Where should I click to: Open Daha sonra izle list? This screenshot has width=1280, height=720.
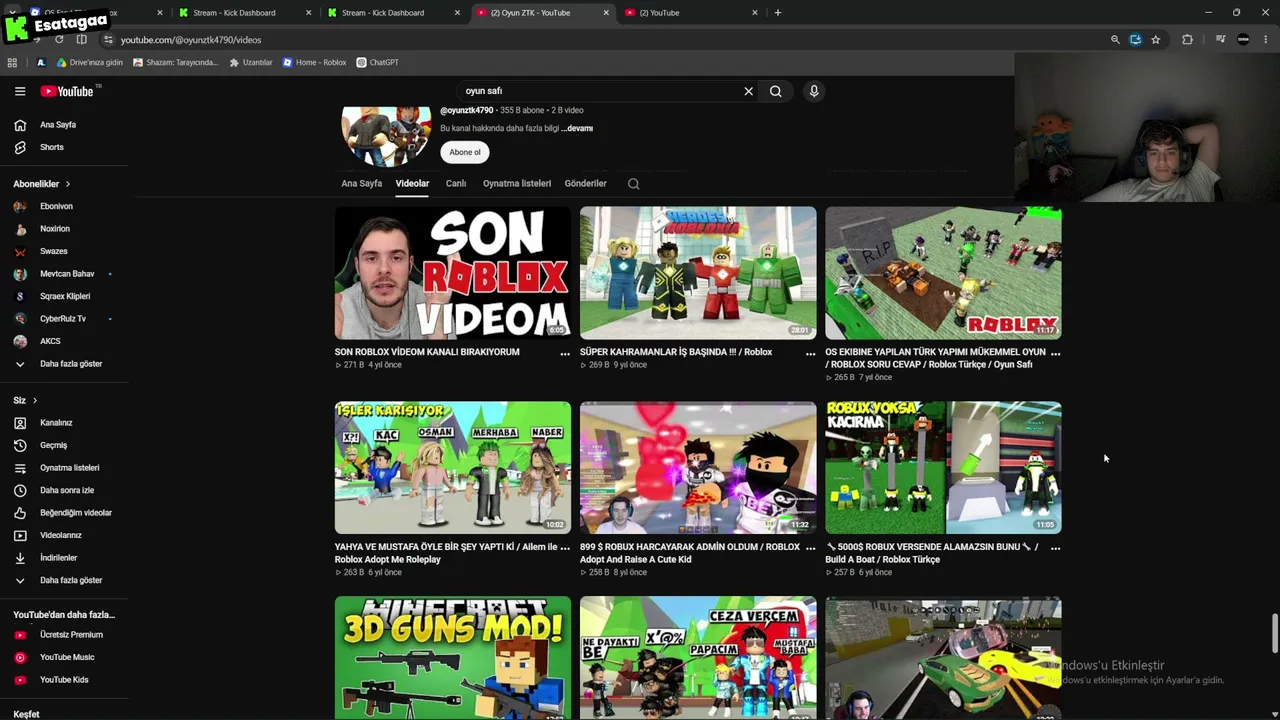66,490
